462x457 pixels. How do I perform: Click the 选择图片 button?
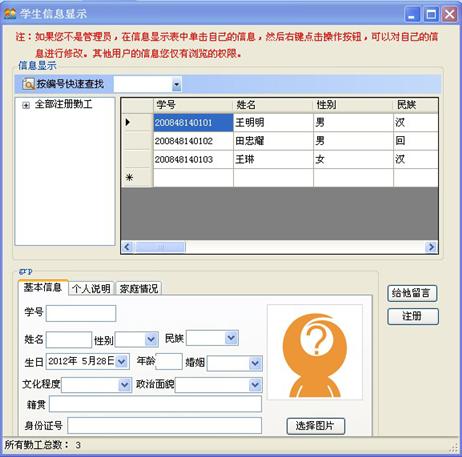[315, 426]
